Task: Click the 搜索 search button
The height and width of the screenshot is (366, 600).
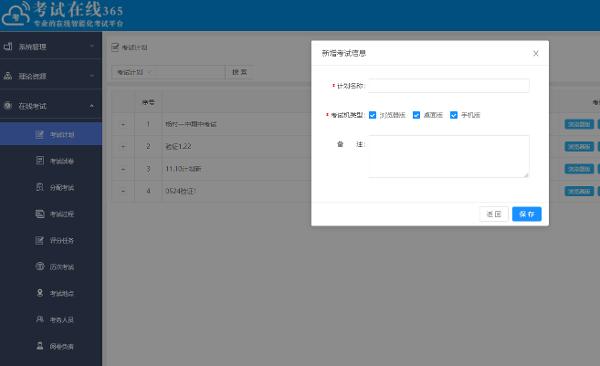Action: click(x=240, y=72)
